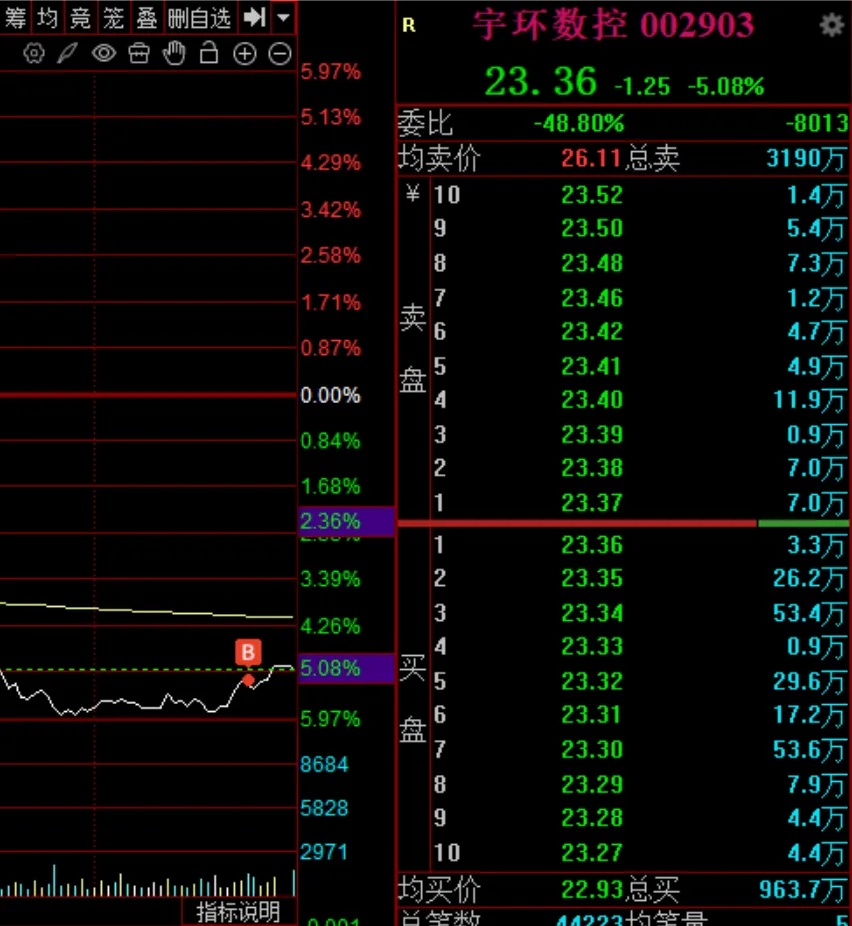Click the 叠 overlay button
The width and height of the screenshot is (852, 926).
click(x=147, y=17)
